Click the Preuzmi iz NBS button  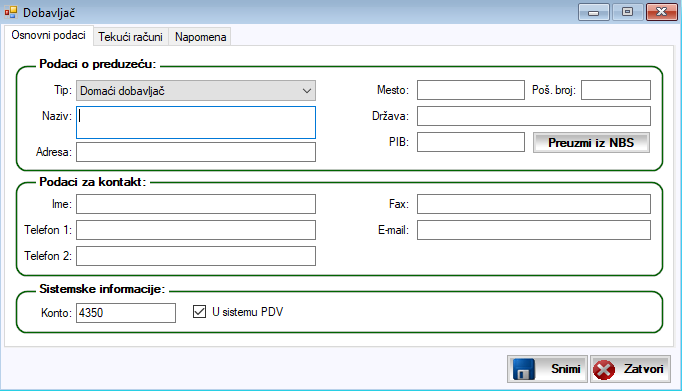coord(591,143)
